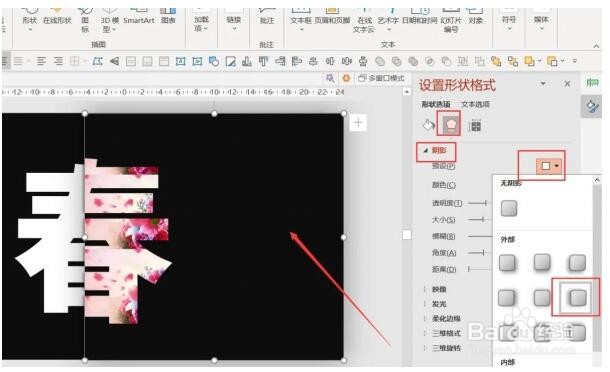The height and width of the screenshot is (372, 610).
Task: Select the Effects pentagon icon
Action: coord(450,125)
